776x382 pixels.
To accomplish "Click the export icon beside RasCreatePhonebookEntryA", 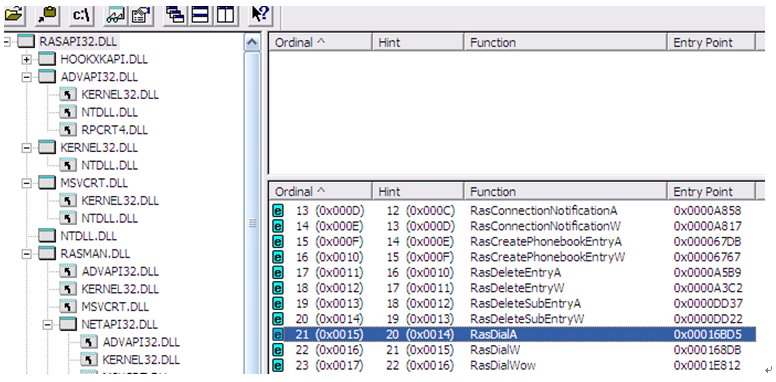I will [278, 241].
